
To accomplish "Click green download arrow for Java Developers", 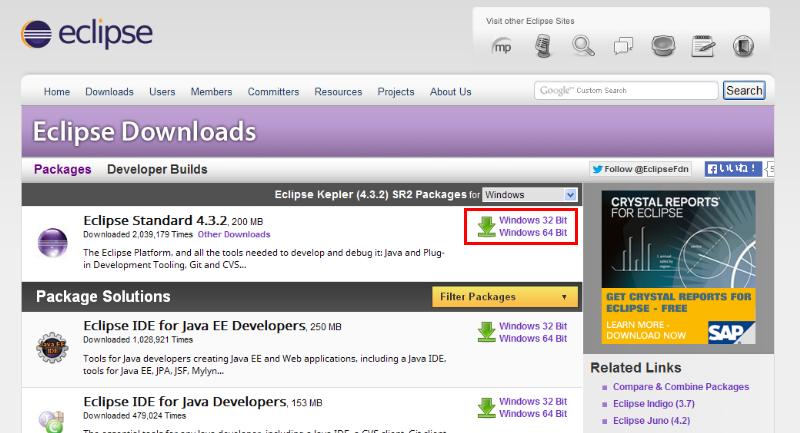I will point(486,407).
